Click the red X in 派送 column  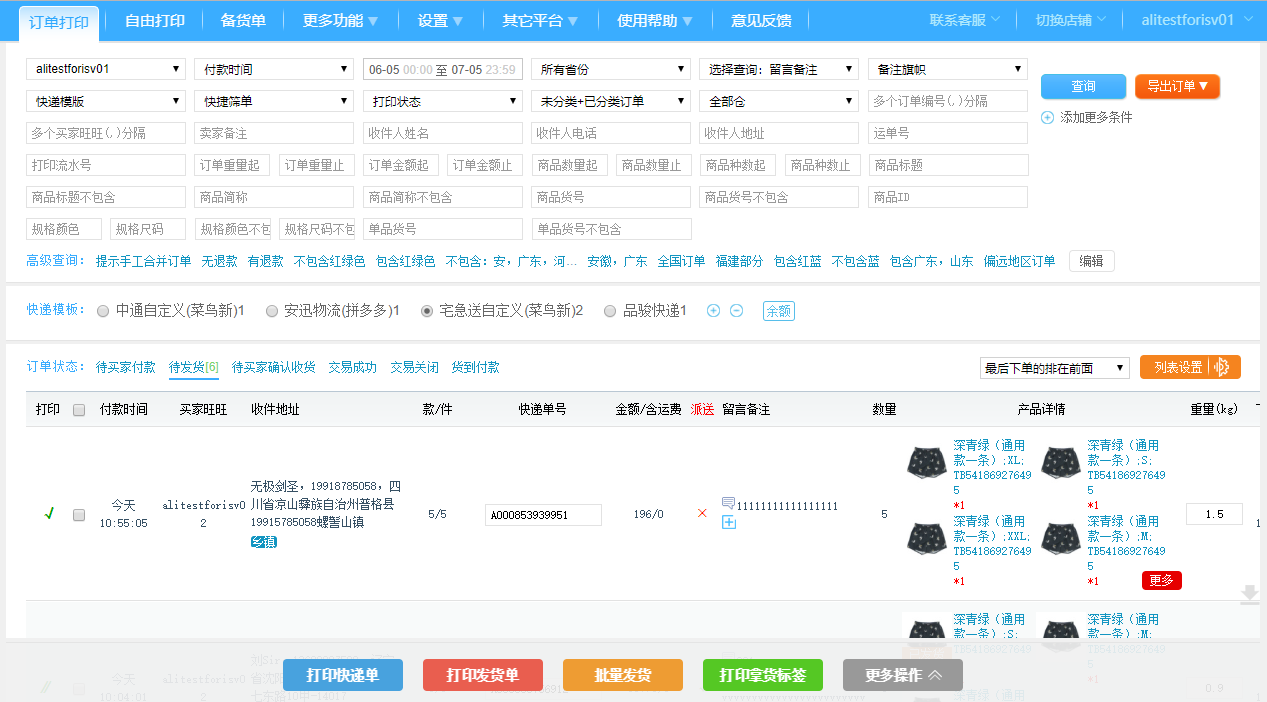pyautogui.click(x=702, y=513)
